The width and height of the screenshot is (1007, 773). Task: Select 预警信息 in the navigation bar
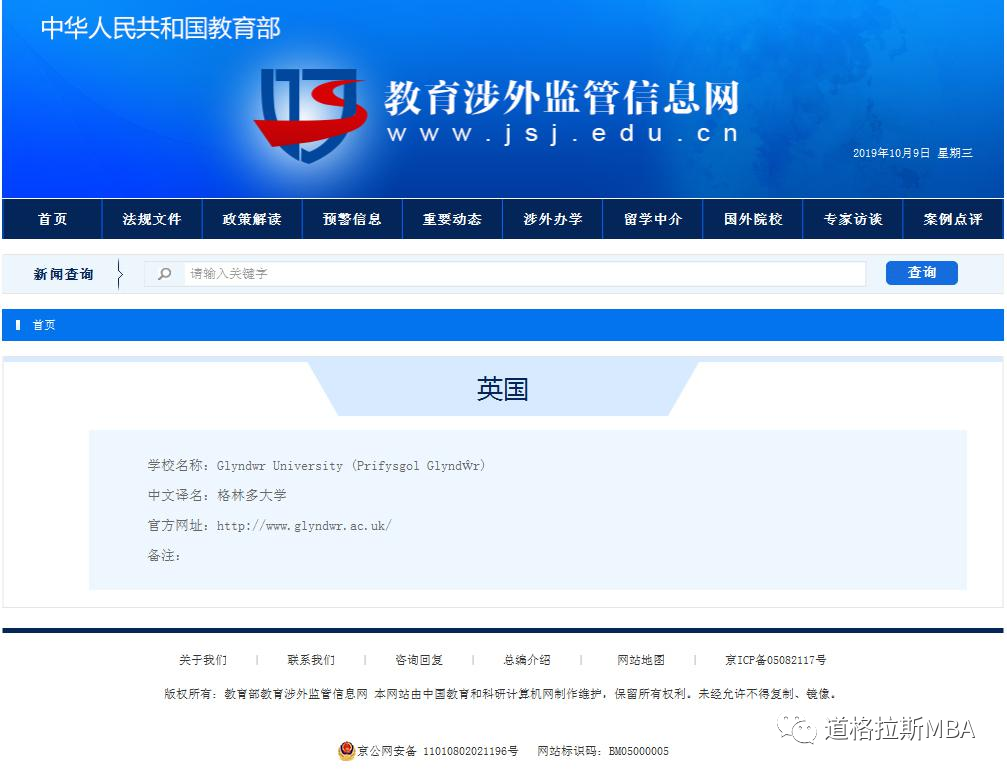(x=352, y=219)
